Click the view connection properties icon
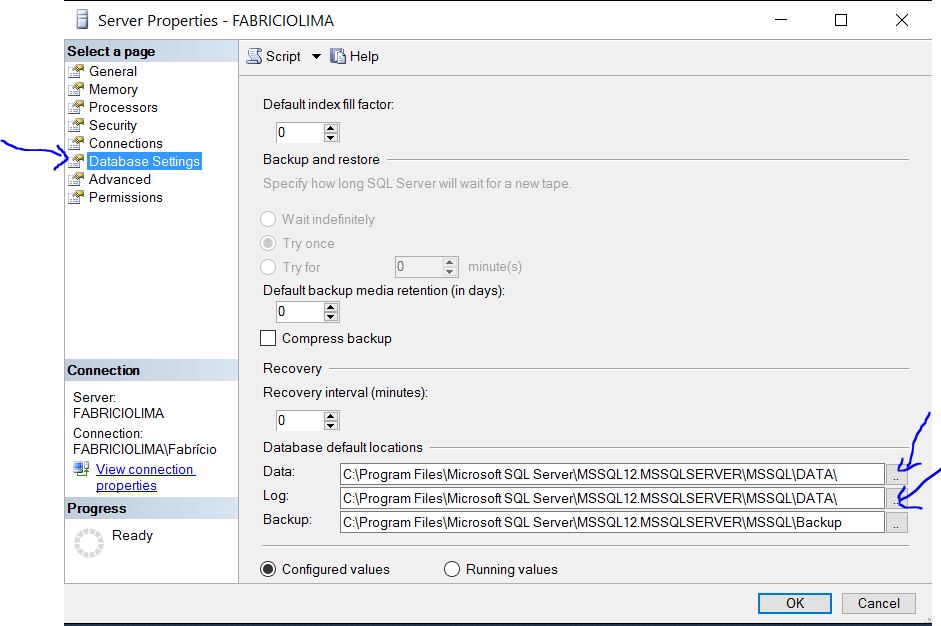This screenshot has width=941, height=626. (x=81, y=469)
